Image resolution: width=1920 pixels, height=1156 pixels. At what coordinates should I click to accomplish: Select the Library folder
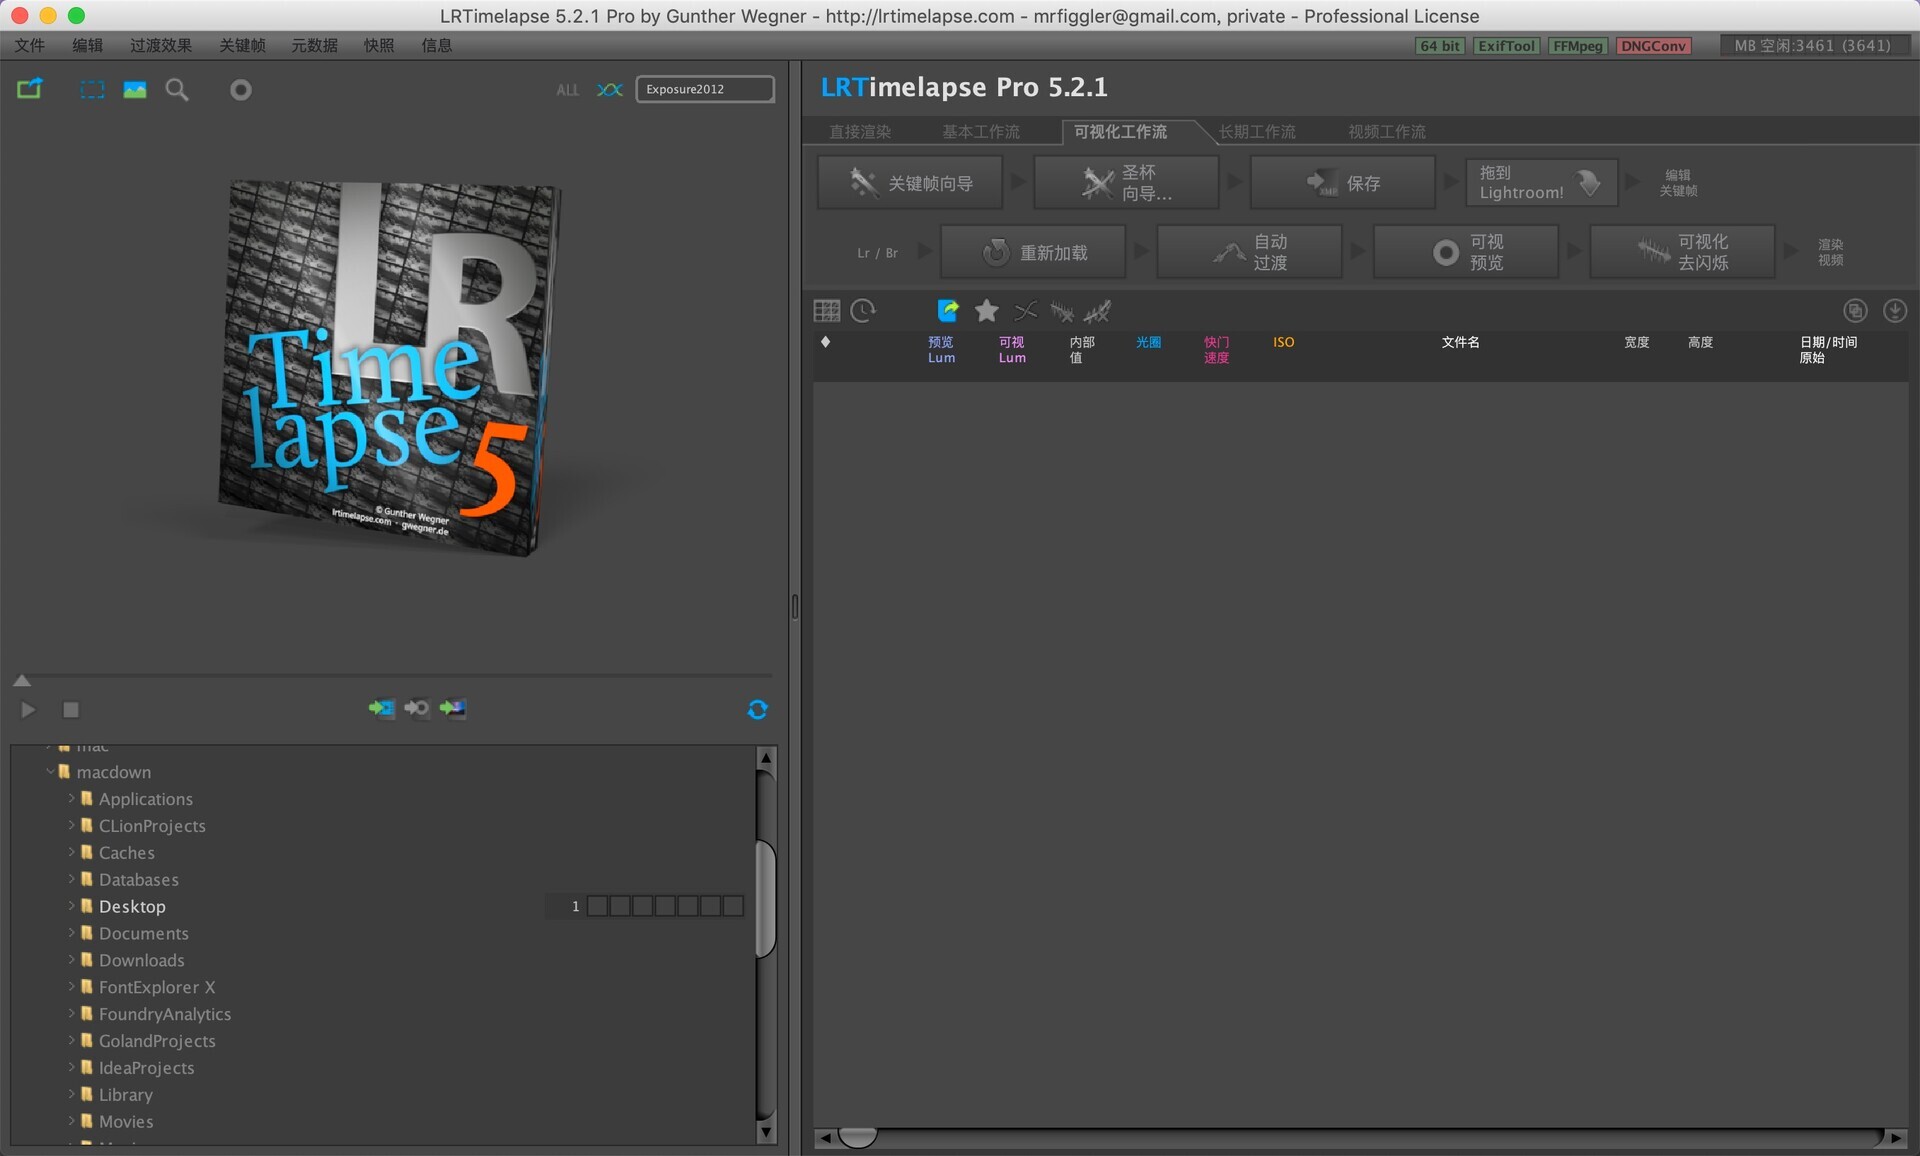[125, 1095]
